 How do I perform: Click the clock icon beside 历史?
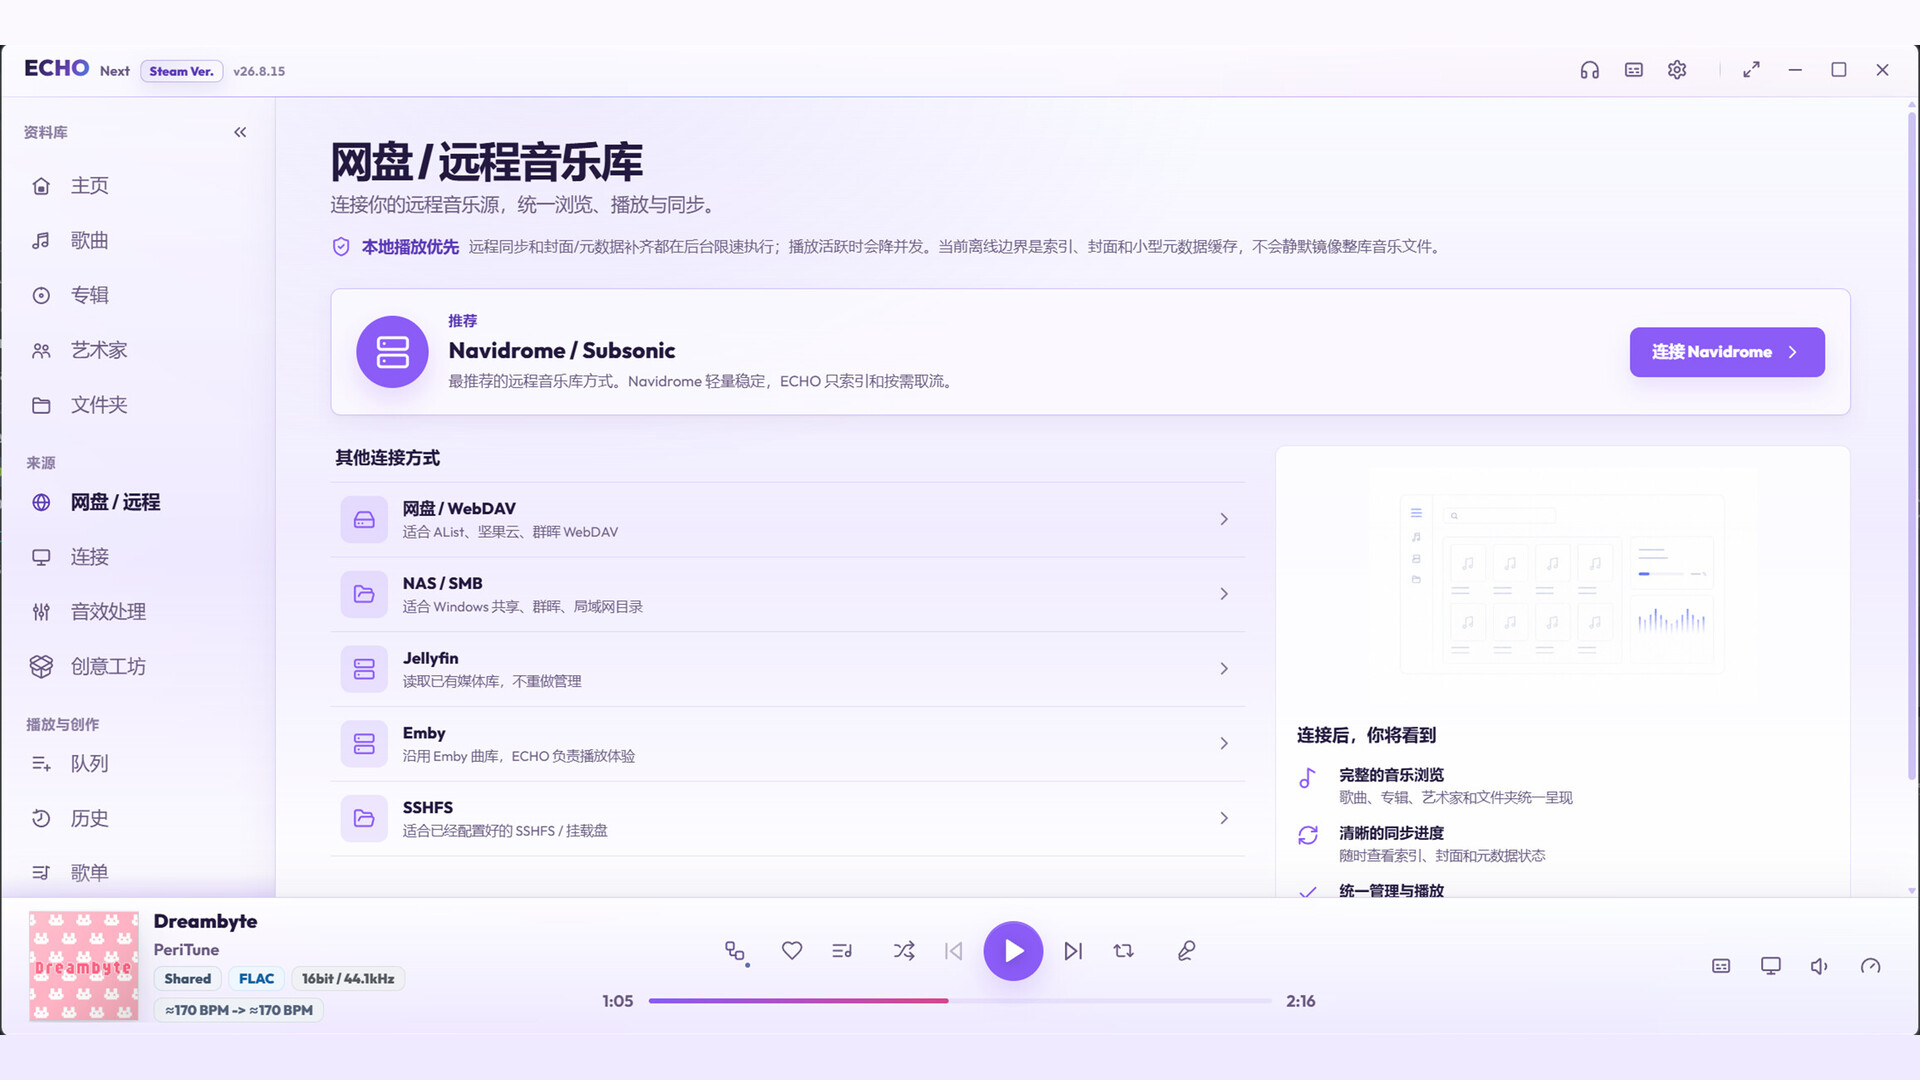click(41, 819)
